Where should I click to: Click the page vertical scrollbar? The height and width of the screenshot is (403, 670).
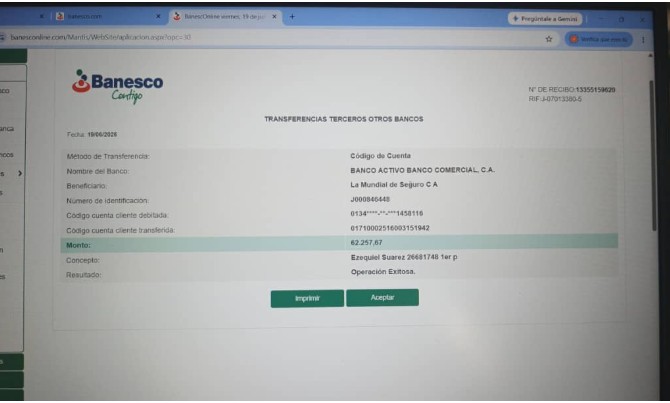point(652,156)
